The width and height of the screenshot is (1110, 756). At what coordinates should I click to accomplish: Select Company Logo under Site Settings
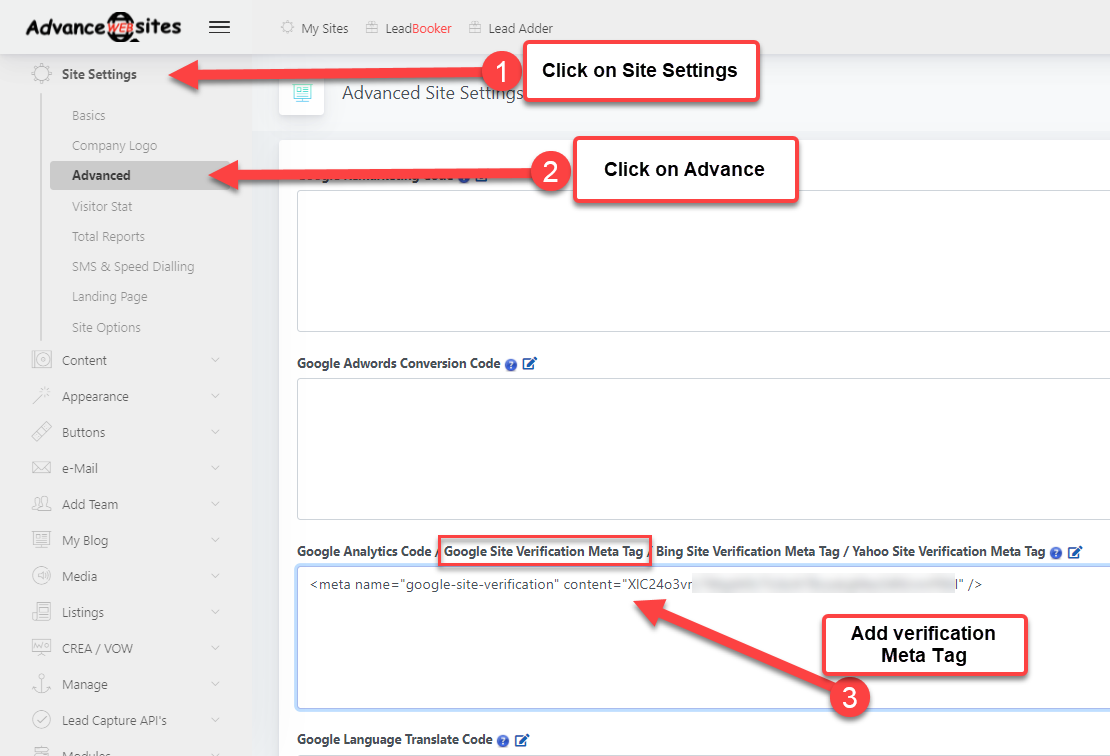114,146
